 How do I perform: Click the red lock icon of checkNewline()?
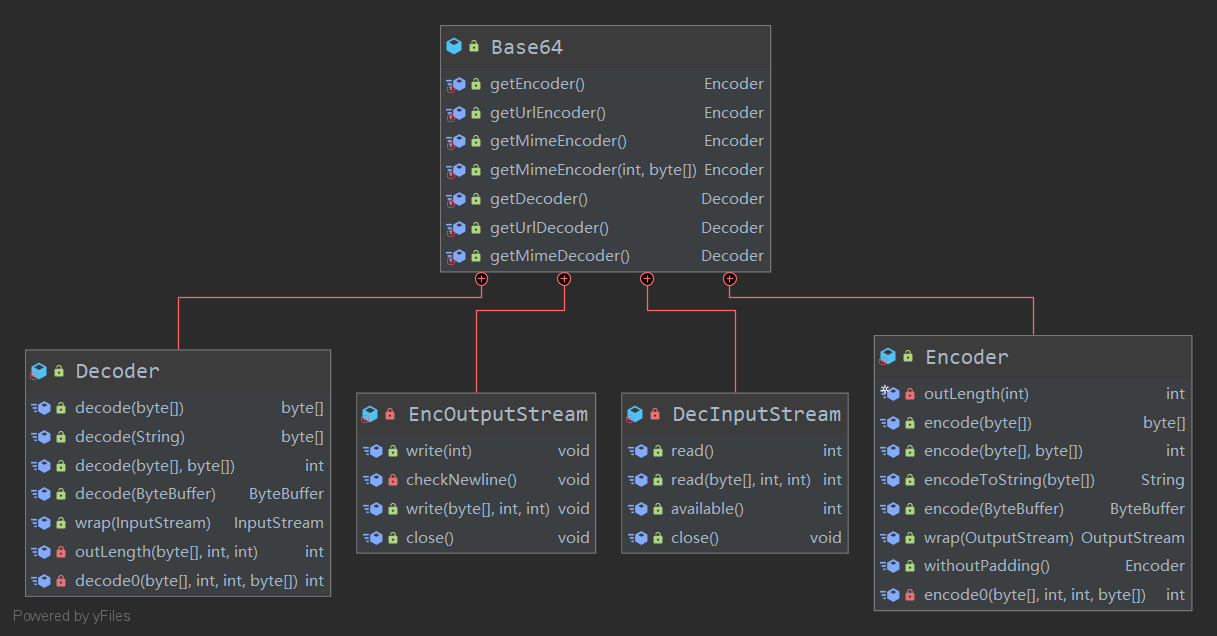[393, 480]
